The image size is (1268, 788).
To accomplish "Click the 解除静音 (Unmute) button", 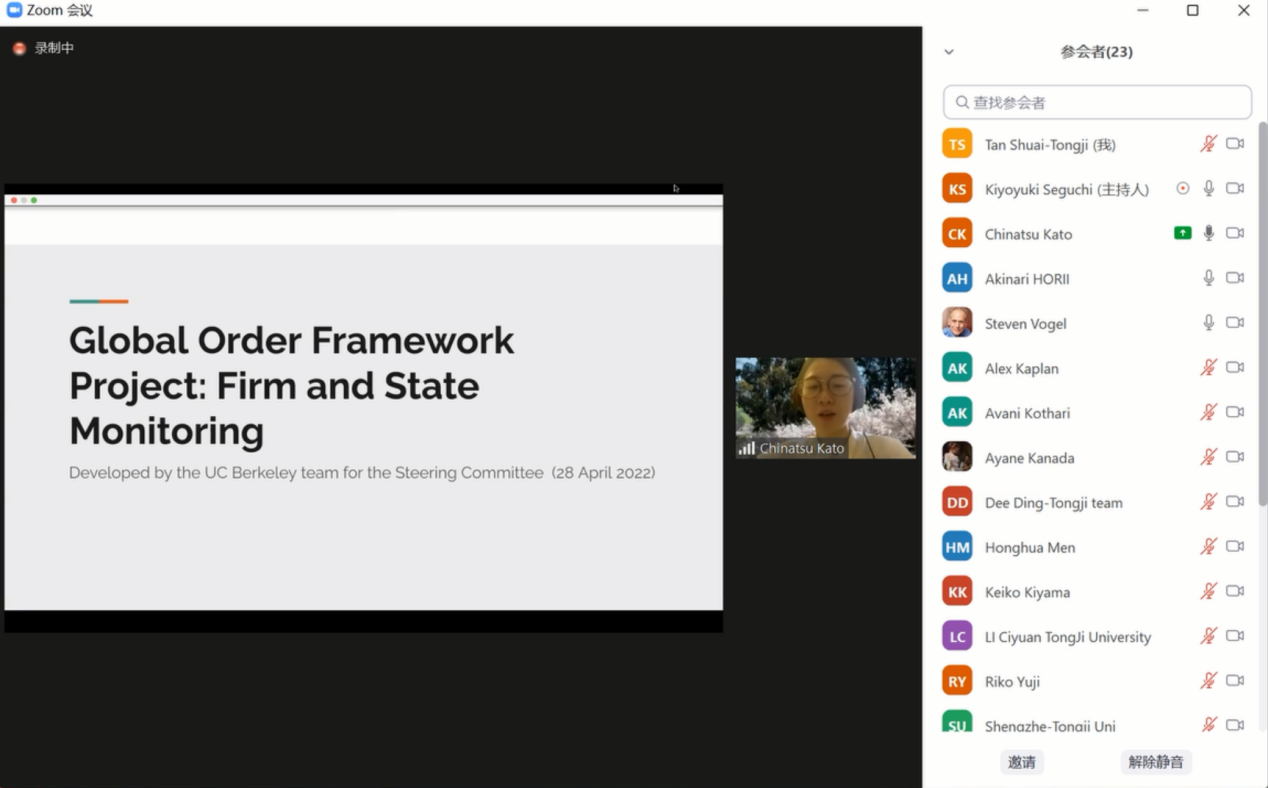I will pyautogui.click(x=1156, y=762).
